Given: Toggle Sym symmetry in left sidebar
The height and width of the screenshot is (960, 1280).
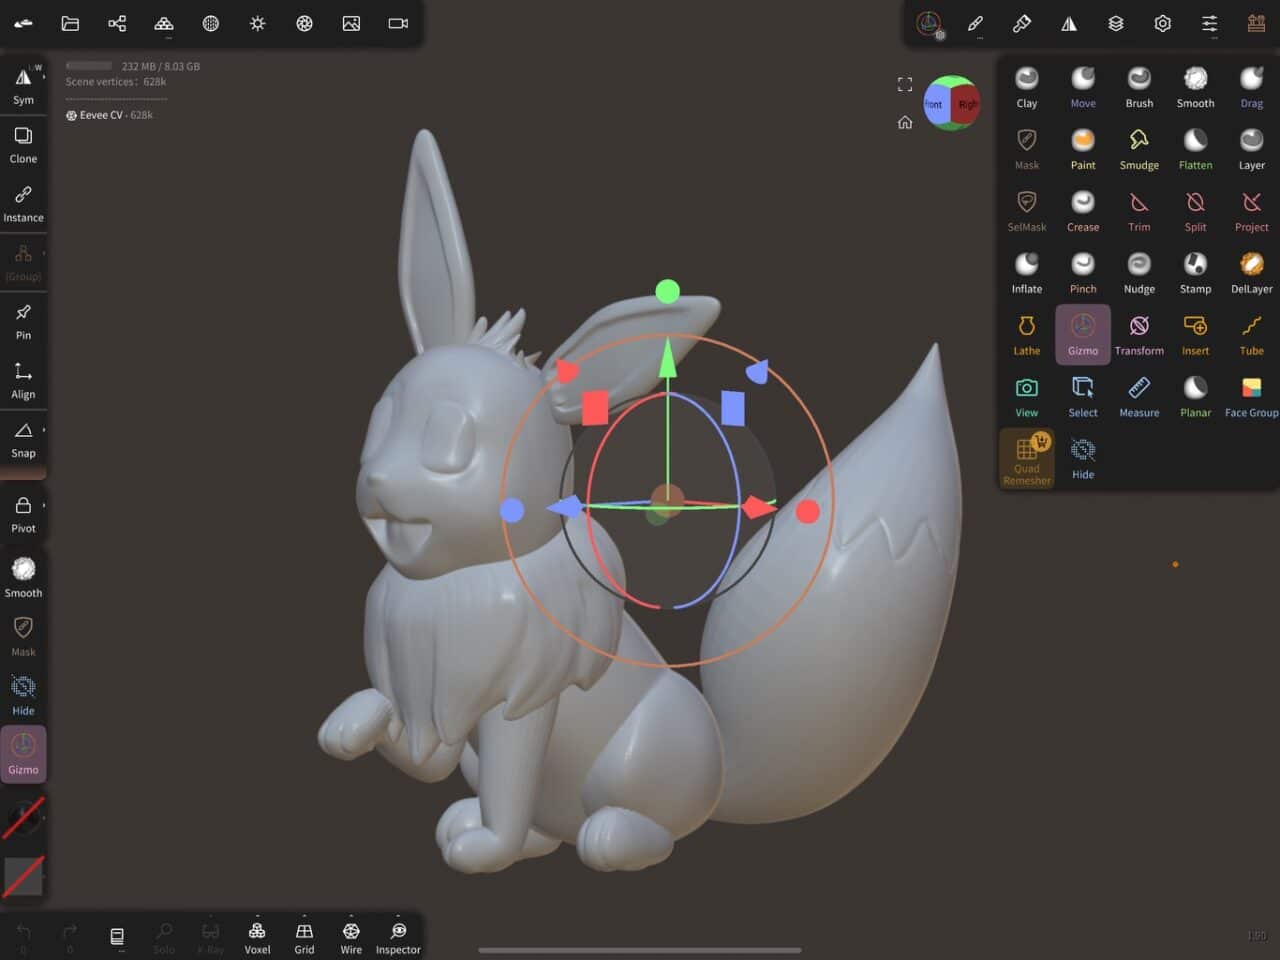Looking at the screenshot, I should (x=23, y=84).
